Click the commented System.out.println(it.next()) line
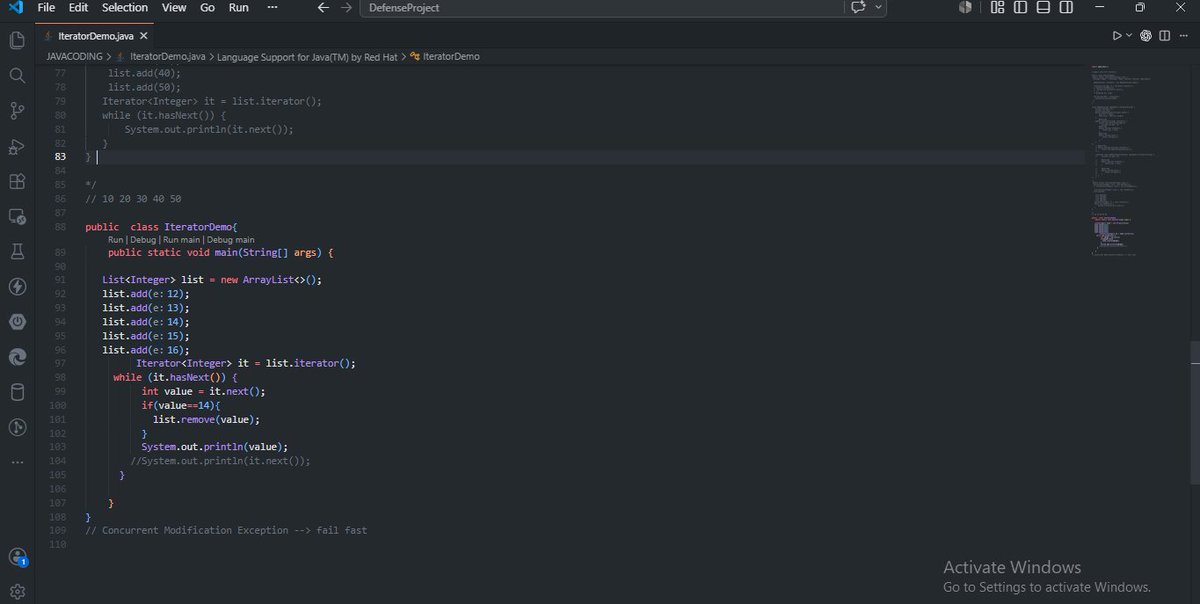Screen dimensions: 1200x604 click(x=220, y=461)
